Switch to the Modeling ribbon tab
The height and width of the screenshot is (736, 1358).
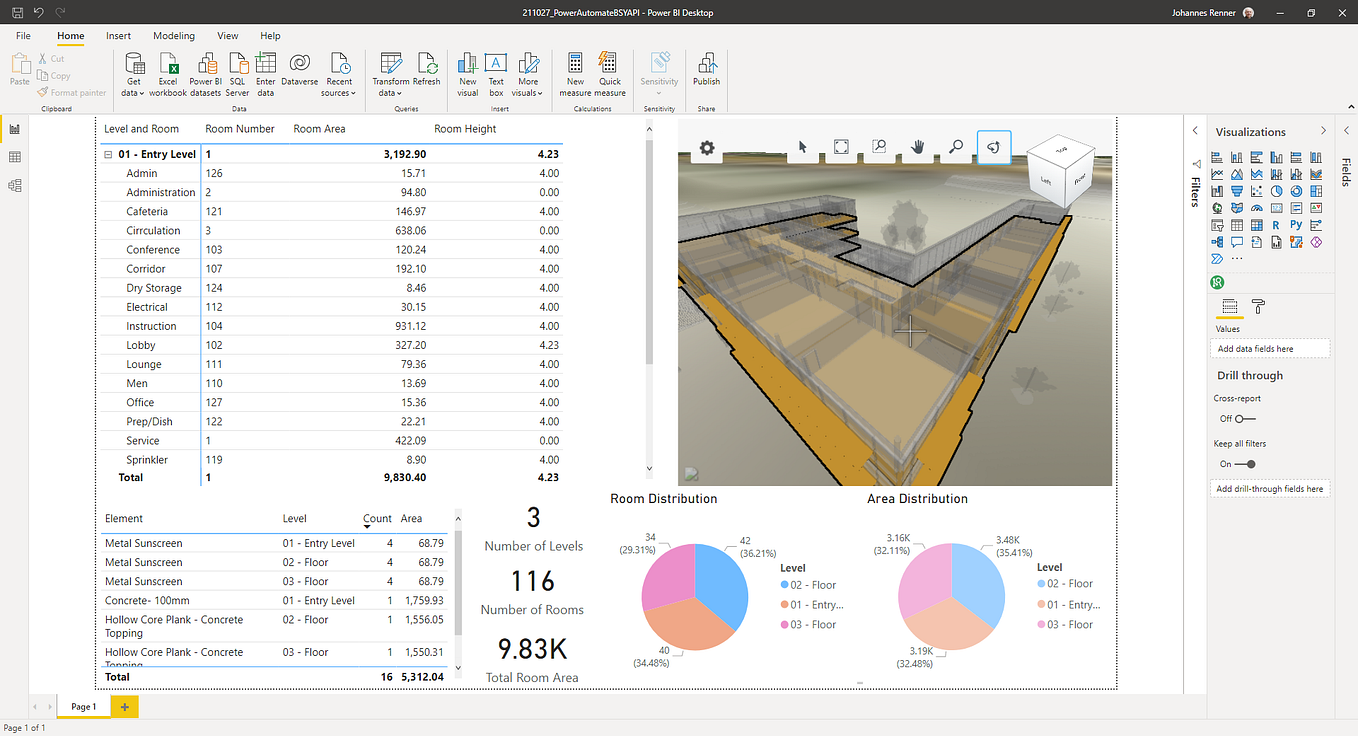[x=173, y=35]
